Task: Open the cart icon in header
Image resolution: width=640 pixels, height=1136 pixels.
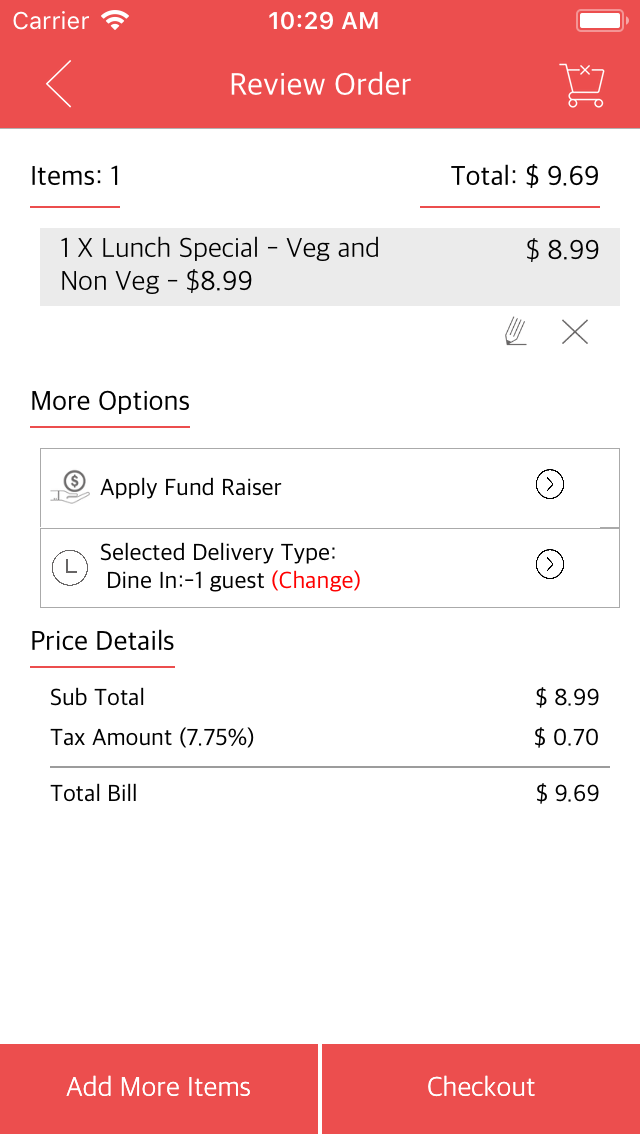Action: point(582,85)
